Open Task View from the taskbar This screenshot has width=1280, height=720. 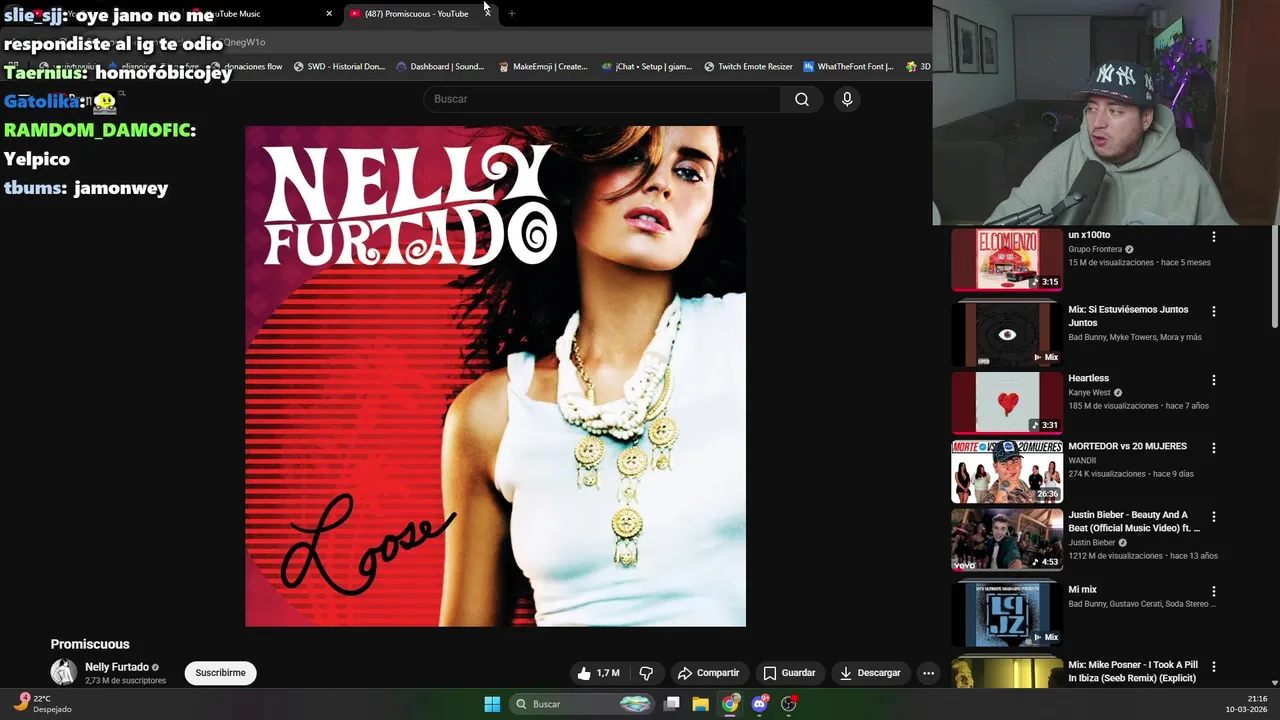point(672,704)
